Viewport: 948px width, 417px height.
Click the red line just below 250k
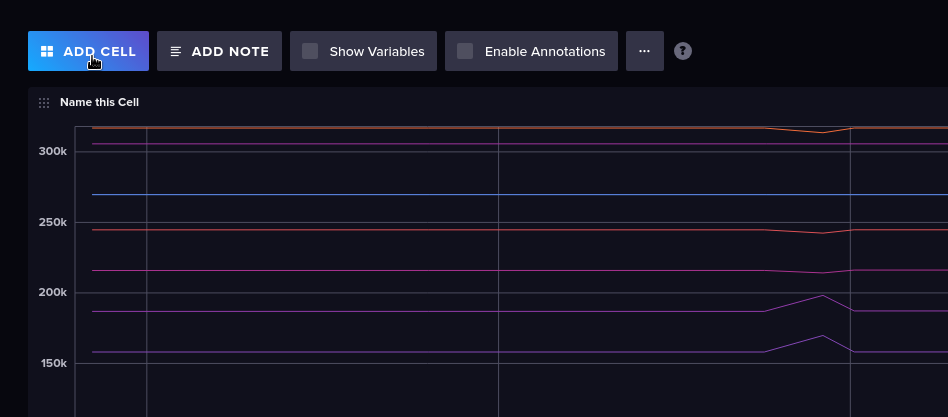tap(400, 230)
